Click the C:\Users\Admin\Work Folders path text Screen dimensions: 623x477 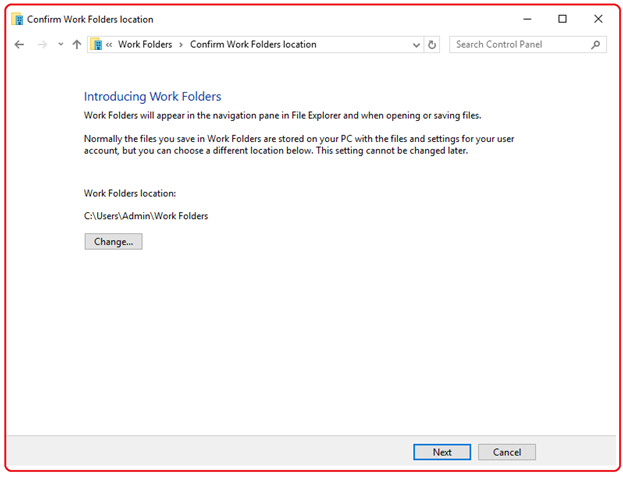click(146, 216)
